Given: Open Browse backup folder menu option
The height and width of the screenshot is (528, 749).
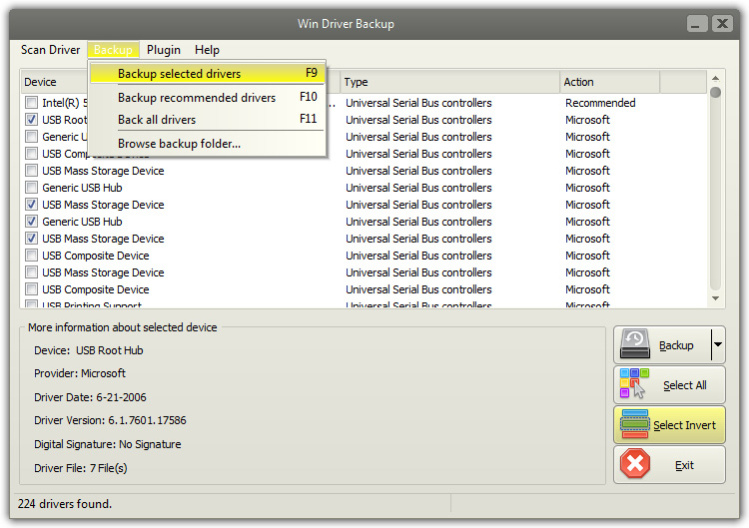Looking at the screenshot, I should pos(179,144).
